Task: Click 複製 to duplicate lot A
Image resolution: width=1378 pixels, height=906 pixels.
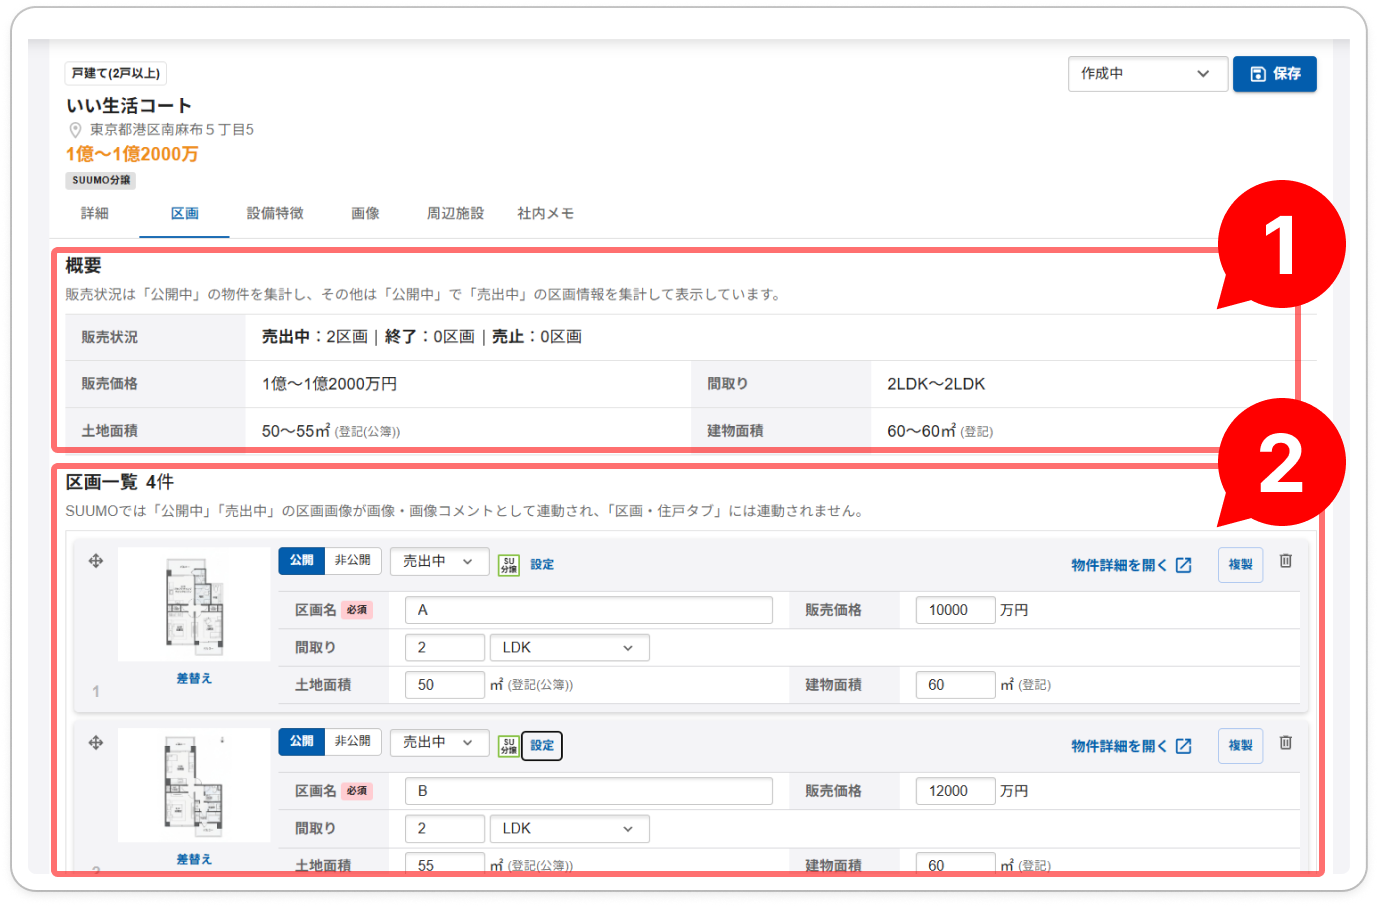Action: tap(1241, 565)
